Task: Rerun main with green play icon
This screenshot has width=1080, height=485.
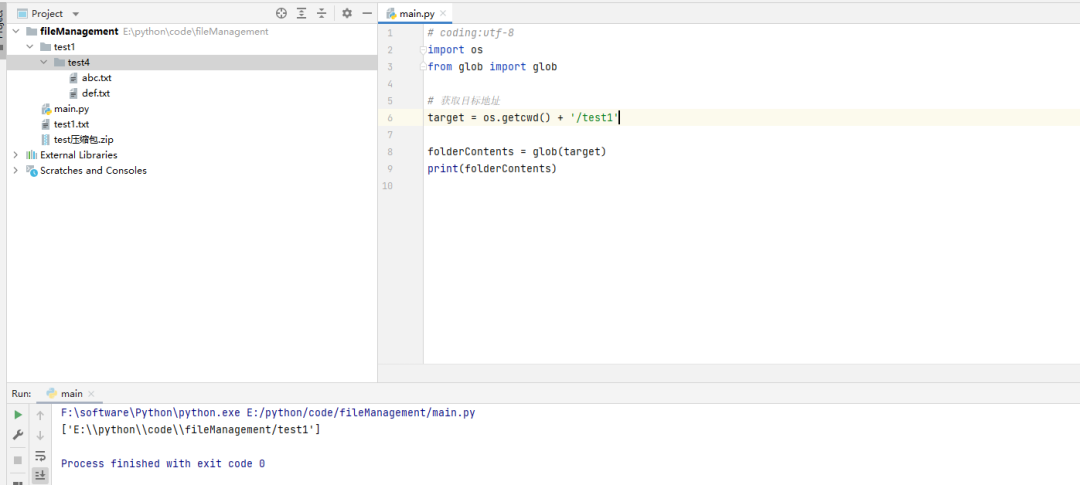Action: pos(19,415)
